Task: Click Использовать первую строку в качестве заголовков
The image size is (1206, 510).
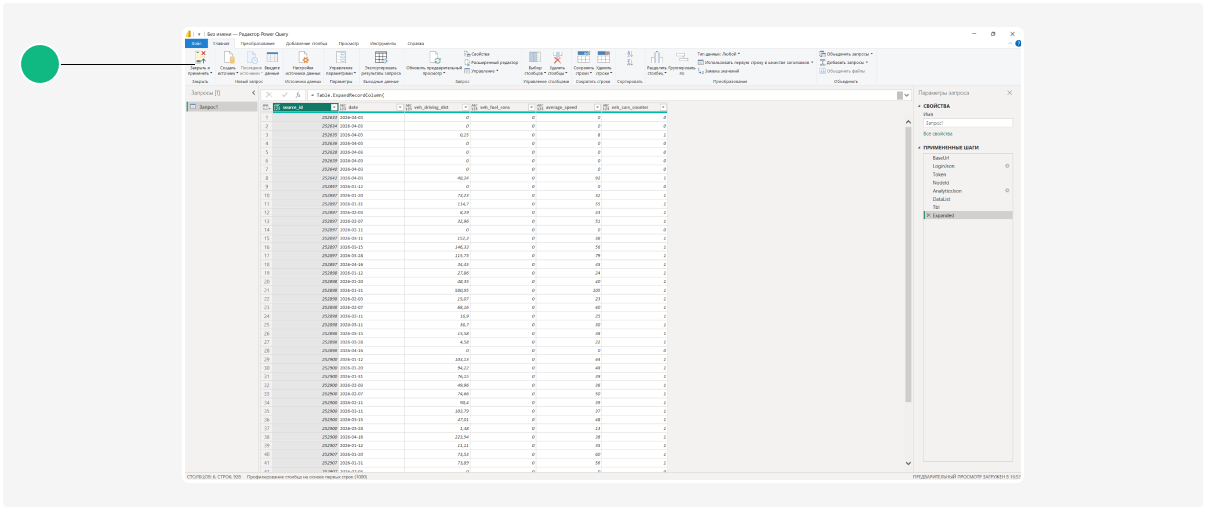Action: pyautogui.click(x=755, y=62)
